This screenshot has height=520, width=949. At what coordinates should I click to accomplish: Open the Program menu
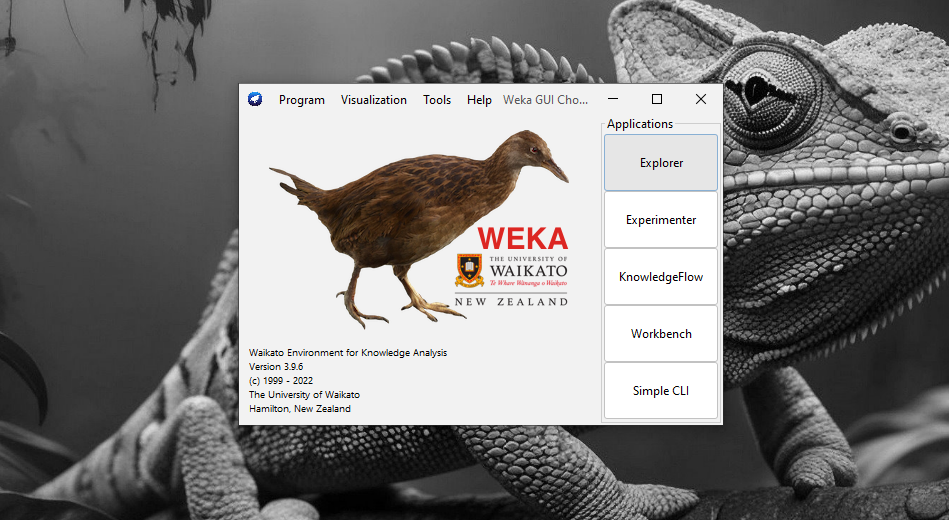[x=301, y=100]
